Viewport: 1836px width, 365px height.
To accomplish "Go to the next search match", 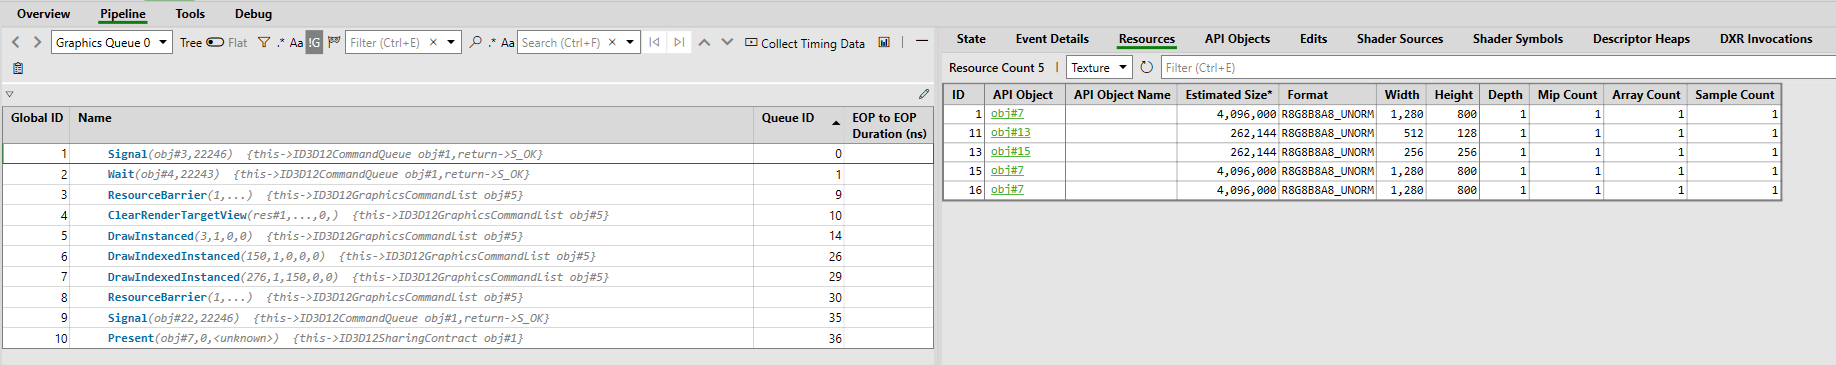I will (x=727, y=42).
